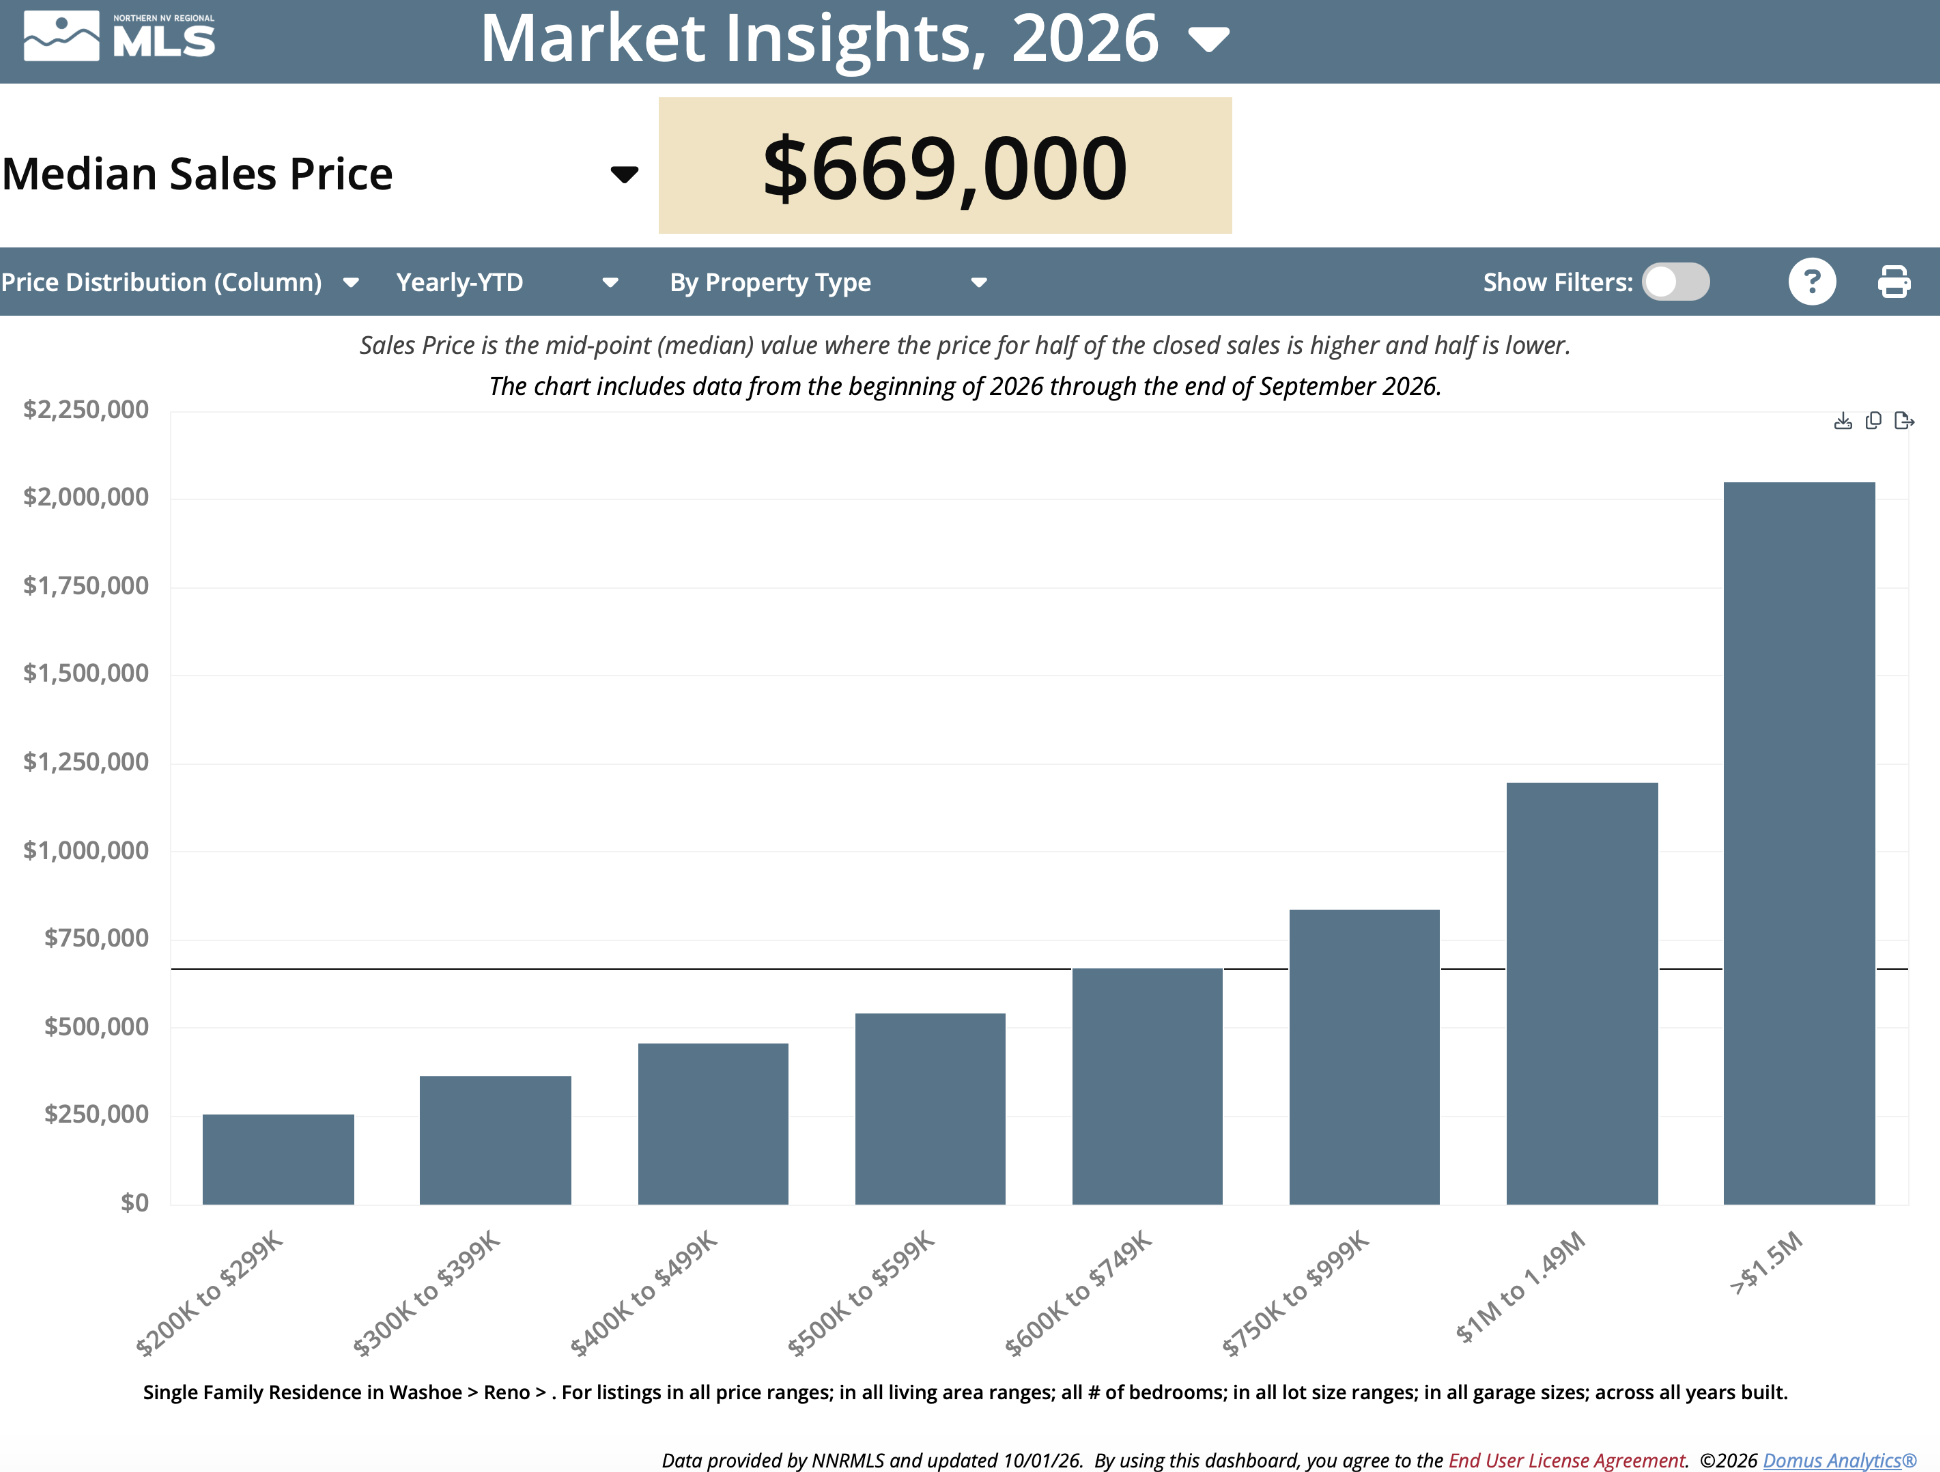
Task: Click the $669,000 median price box
Action: 945,166
